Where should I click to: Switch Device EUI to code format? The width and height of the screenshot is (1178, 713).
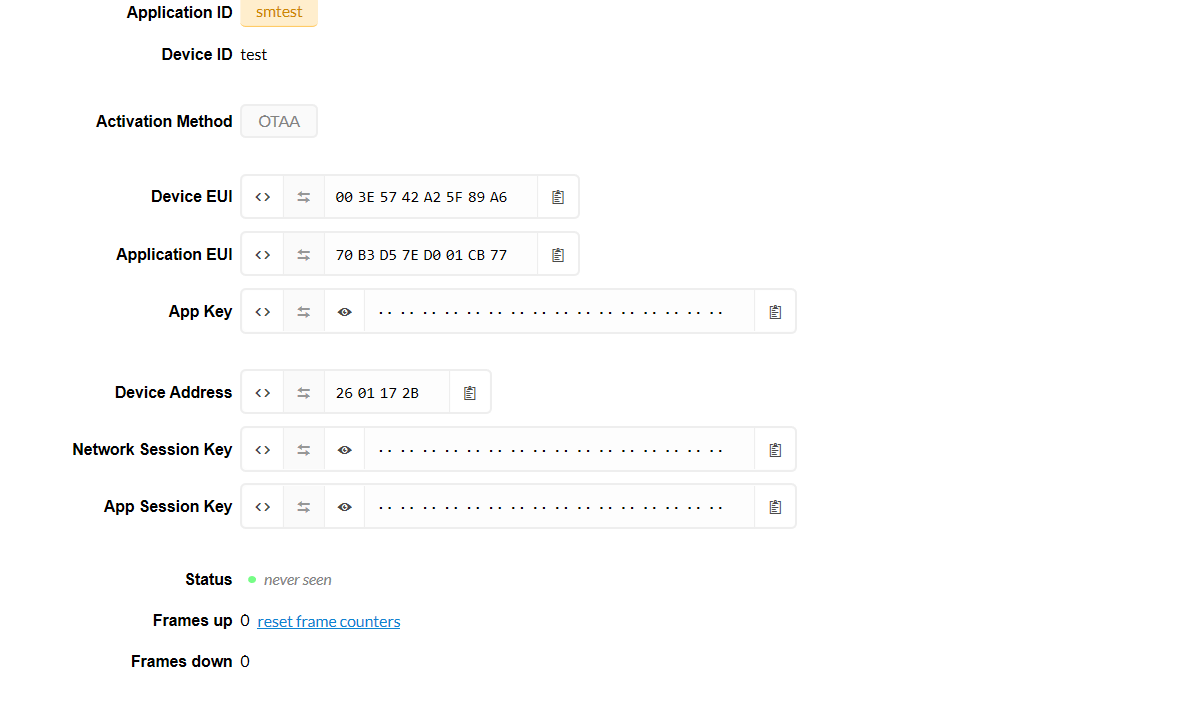click(x=262, y=197)
